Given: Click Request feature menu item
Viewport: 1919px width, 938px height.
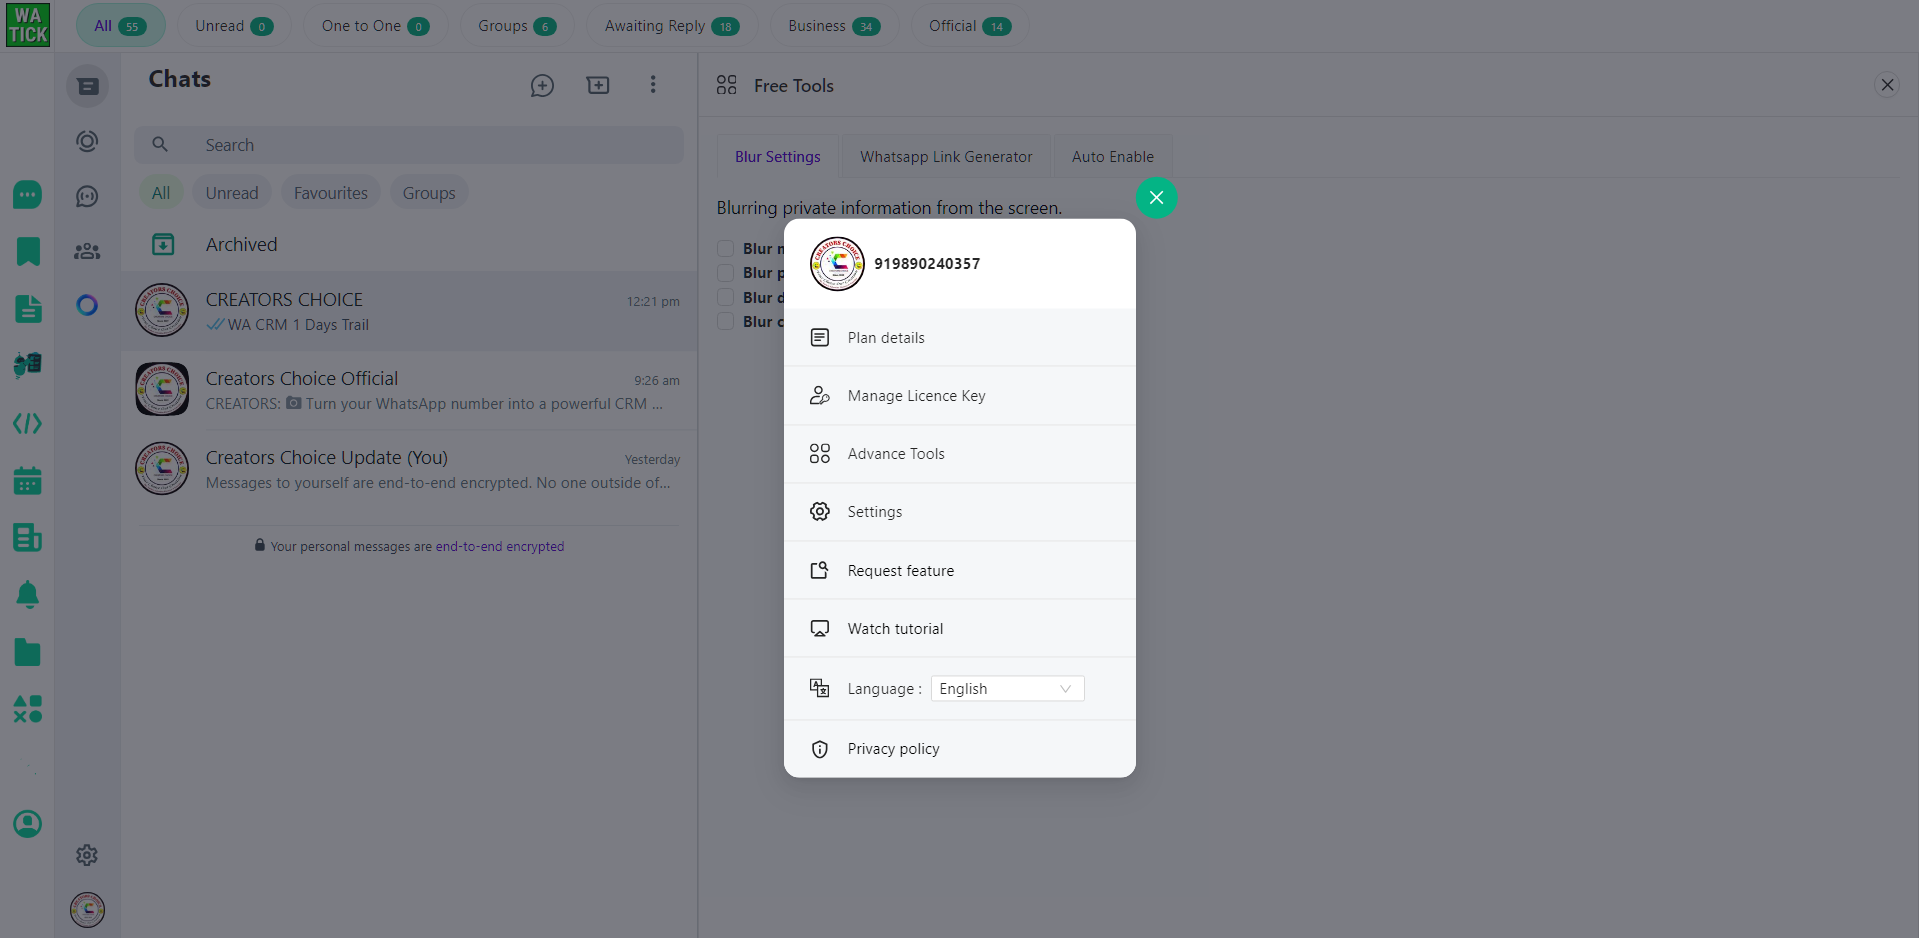Looking at the screenshot, I should [960, 571].
